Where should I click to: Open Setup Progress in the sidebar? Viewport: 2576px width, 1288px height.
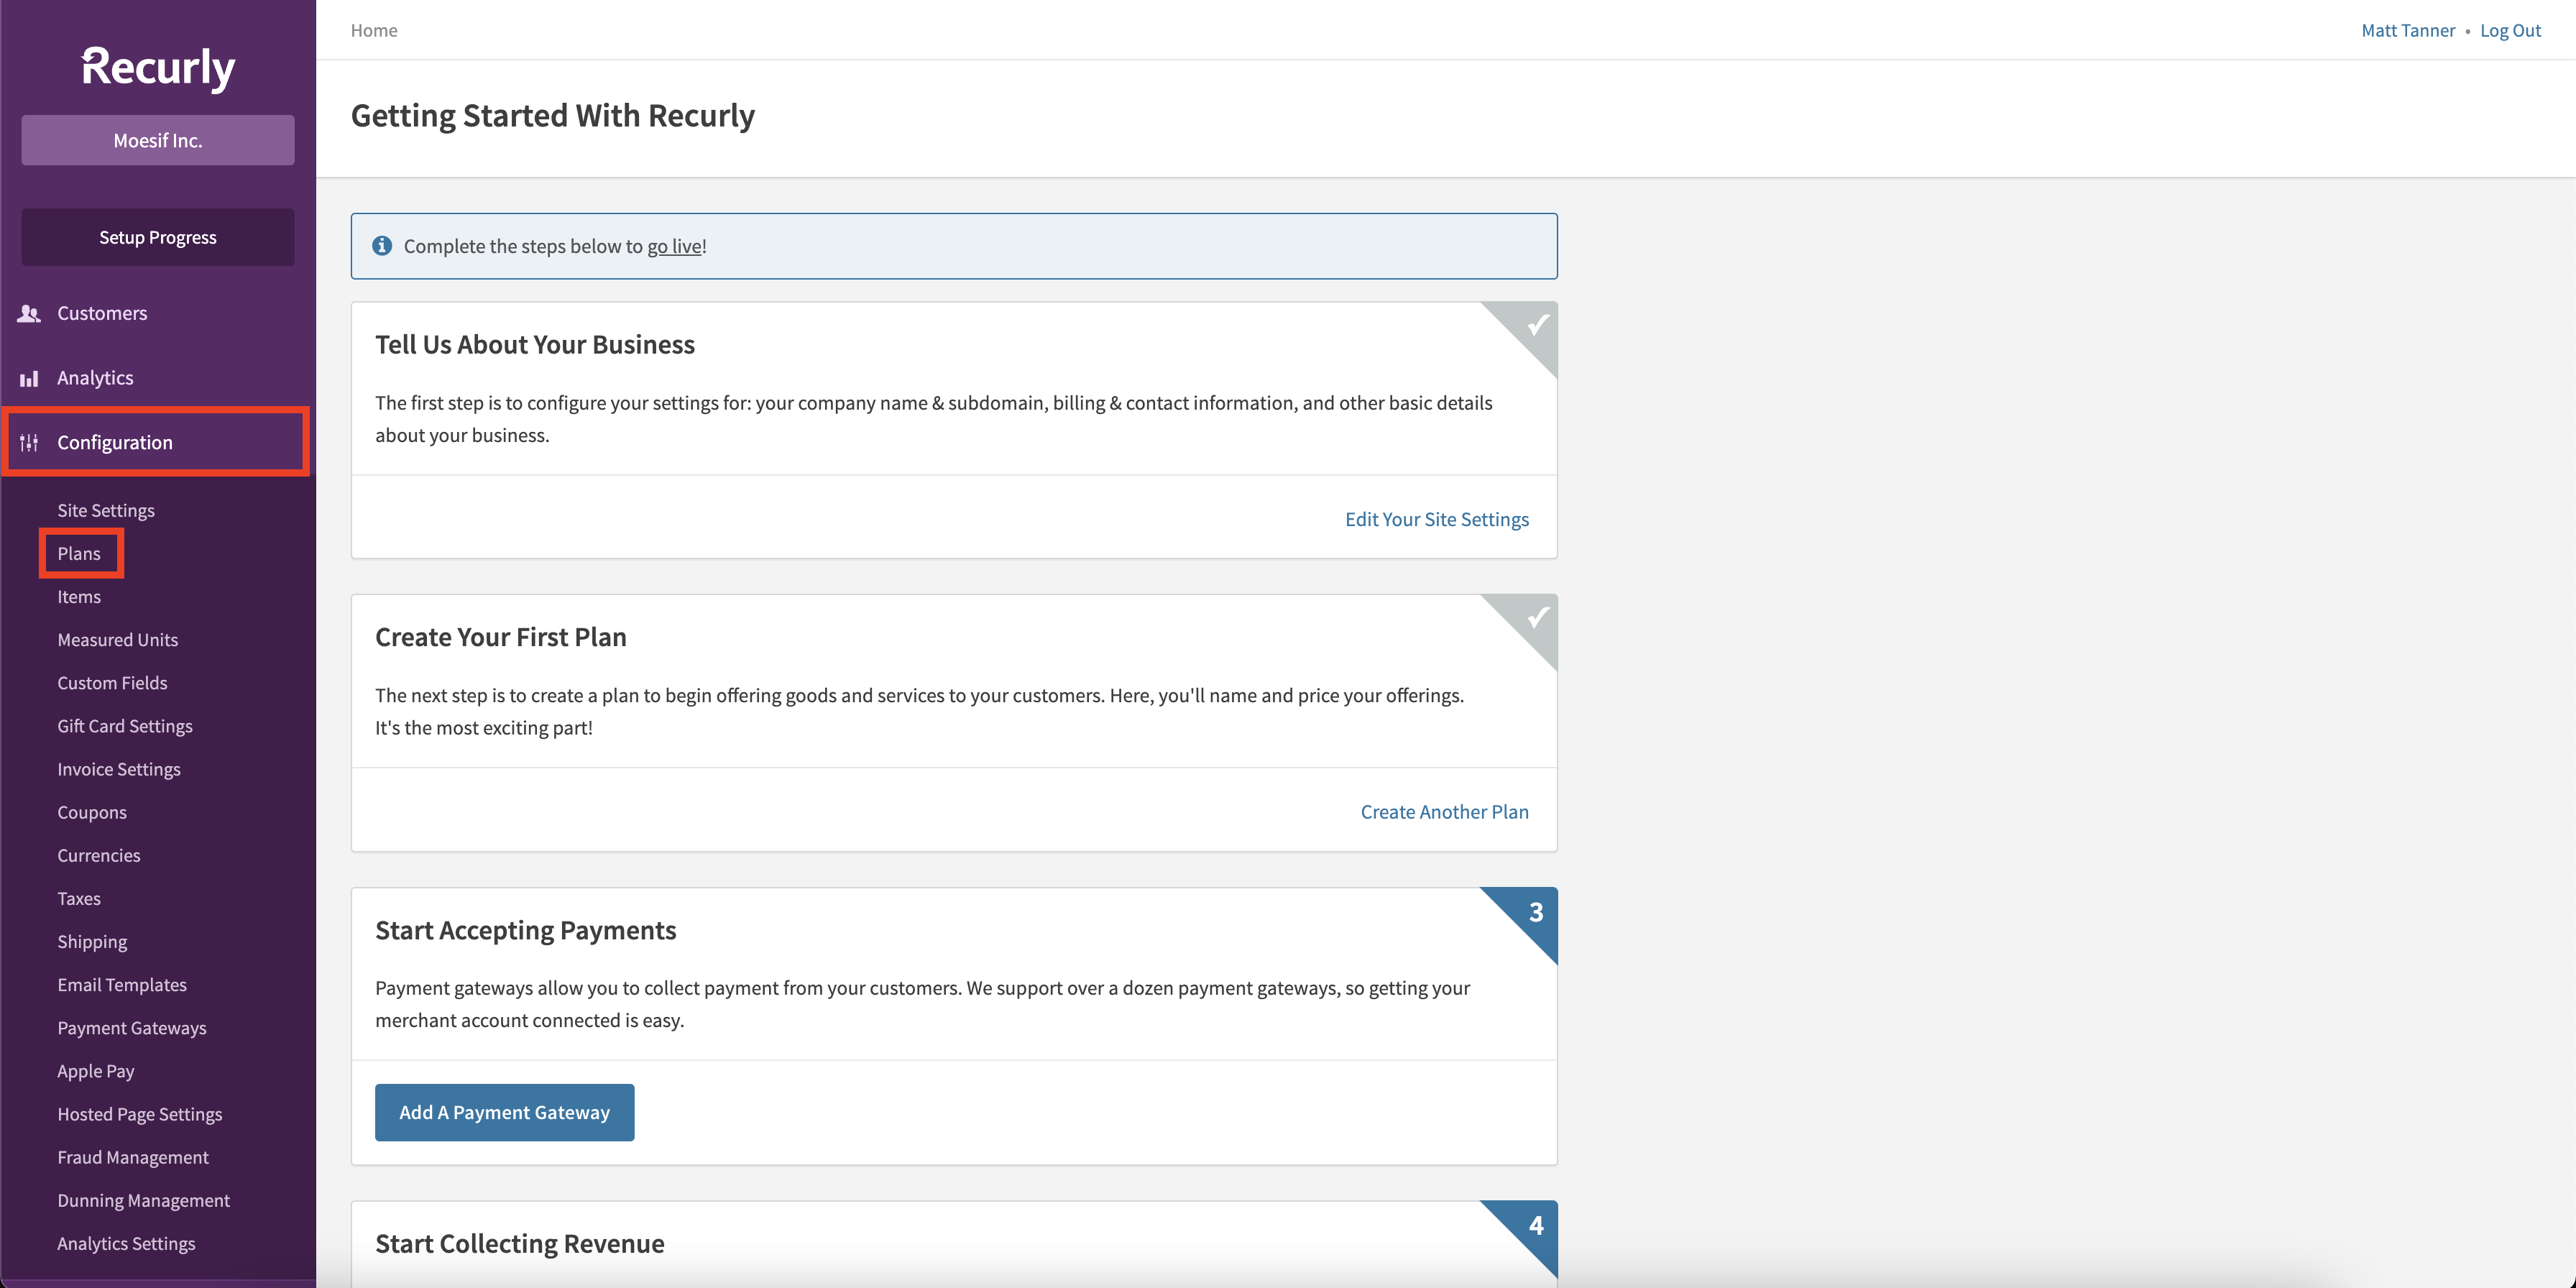(x=158, y=237)
